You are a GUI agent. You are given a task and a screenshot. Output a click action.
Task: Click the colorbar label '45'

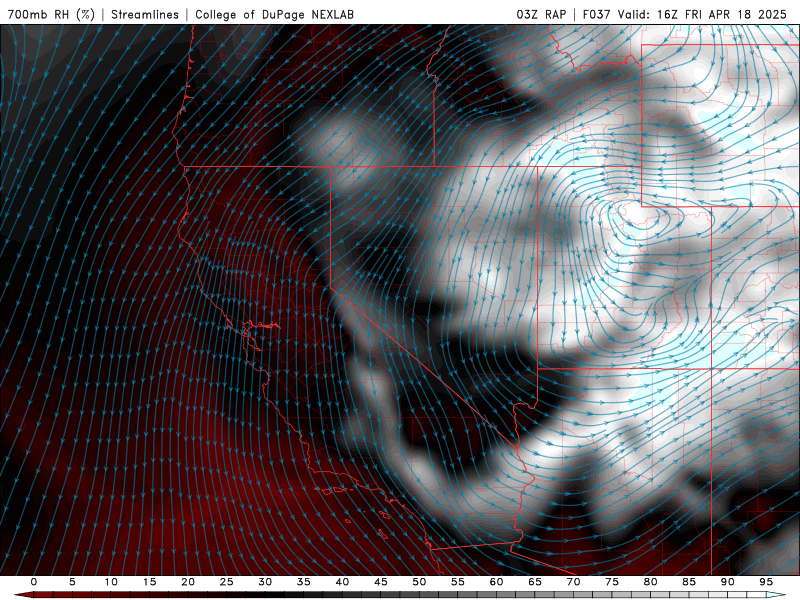click(x=381, y=582)
